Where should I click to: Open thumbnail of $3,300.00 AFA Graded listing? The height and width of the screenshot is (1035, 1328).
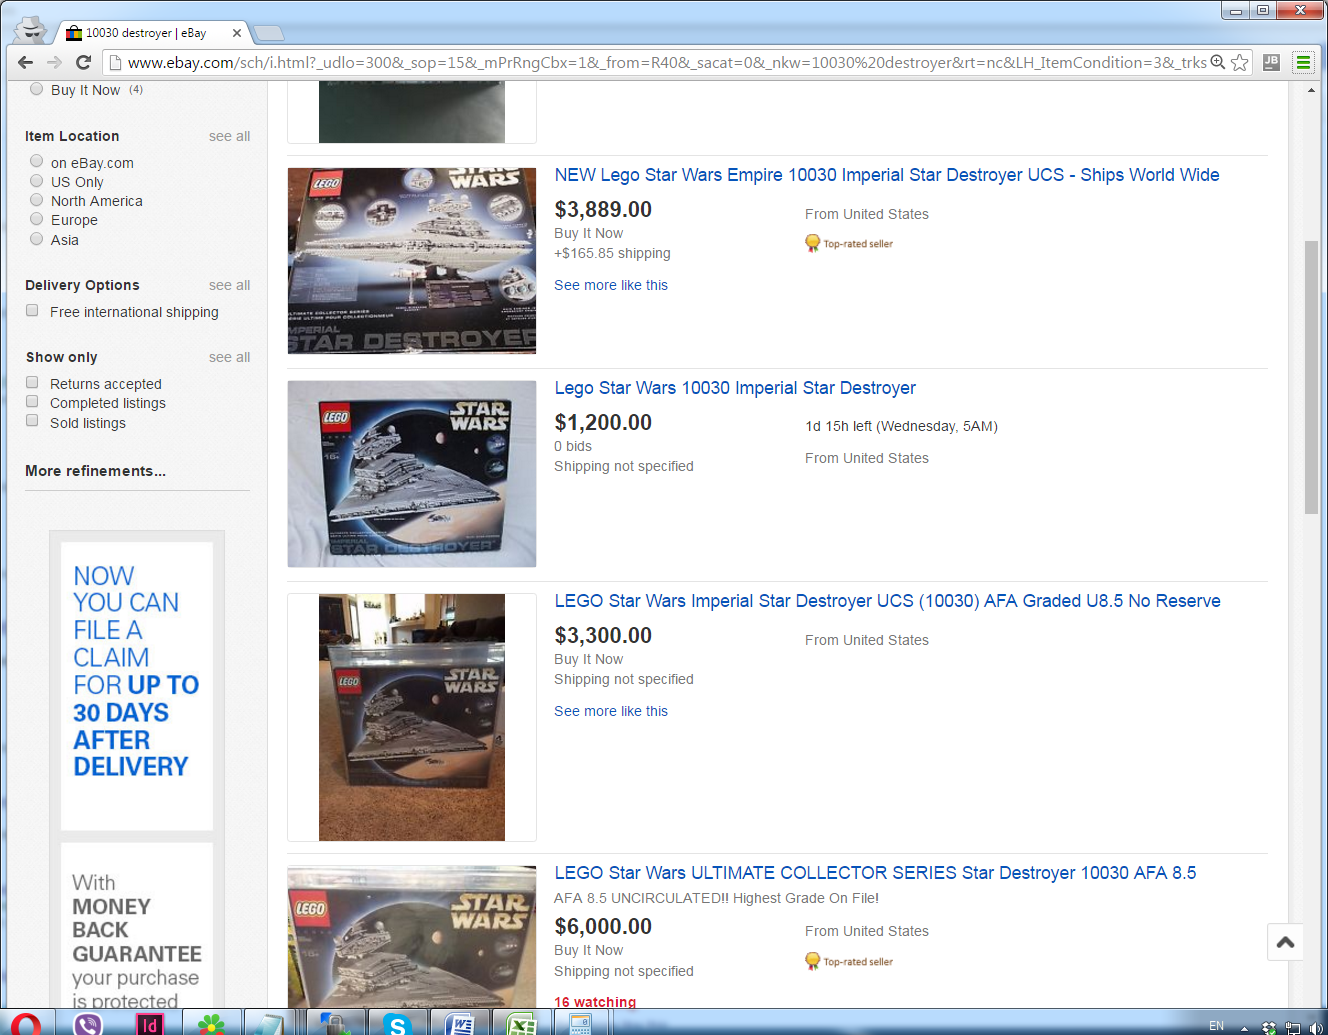(x=412, y=717)
